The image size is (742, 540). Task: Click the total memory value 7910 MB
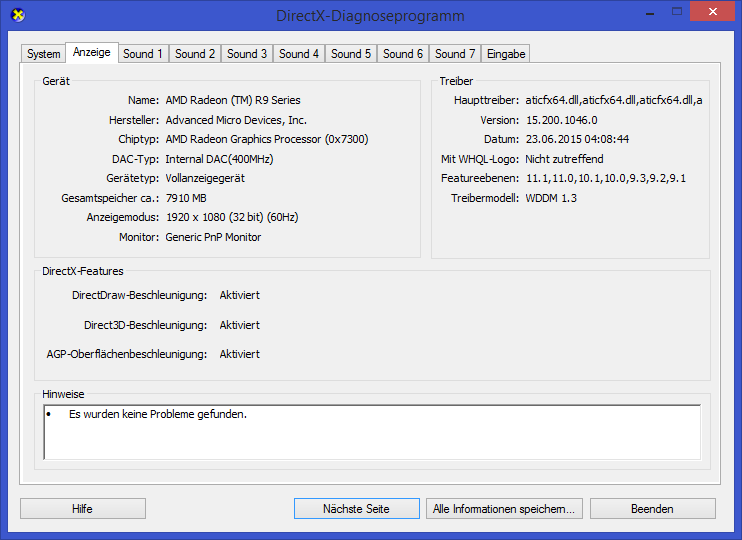click(186, 198)
